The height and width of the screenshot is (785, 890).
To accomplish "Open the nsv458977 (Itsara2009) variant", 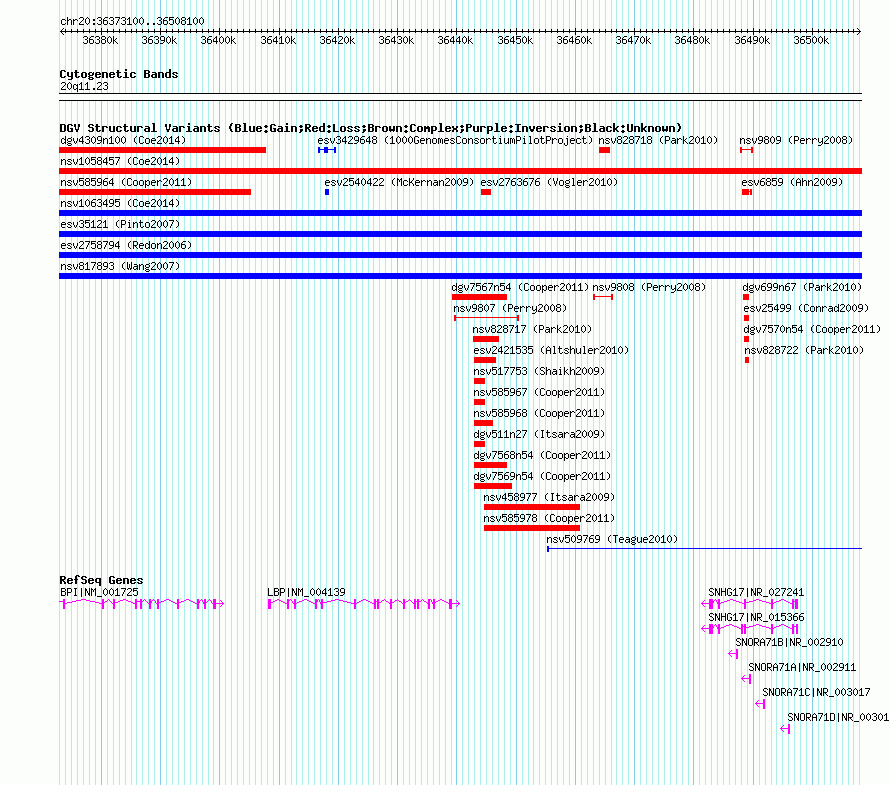I will [x=549, y=497].
